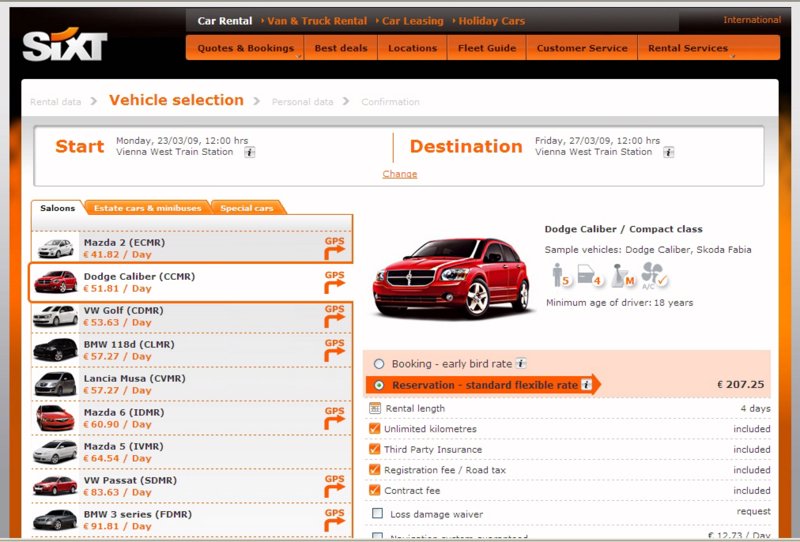This screenshot has height=542, width=800.
Task: Click GPS arrow icon for Mazda 6
Action: (335, 418)
